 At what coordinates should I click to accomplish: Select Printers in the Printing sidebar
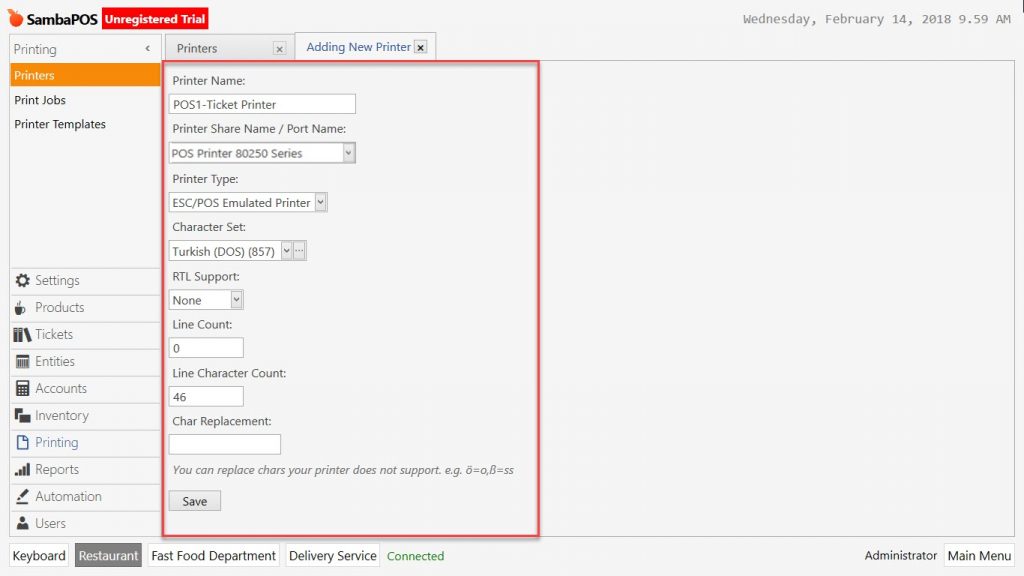85,75
